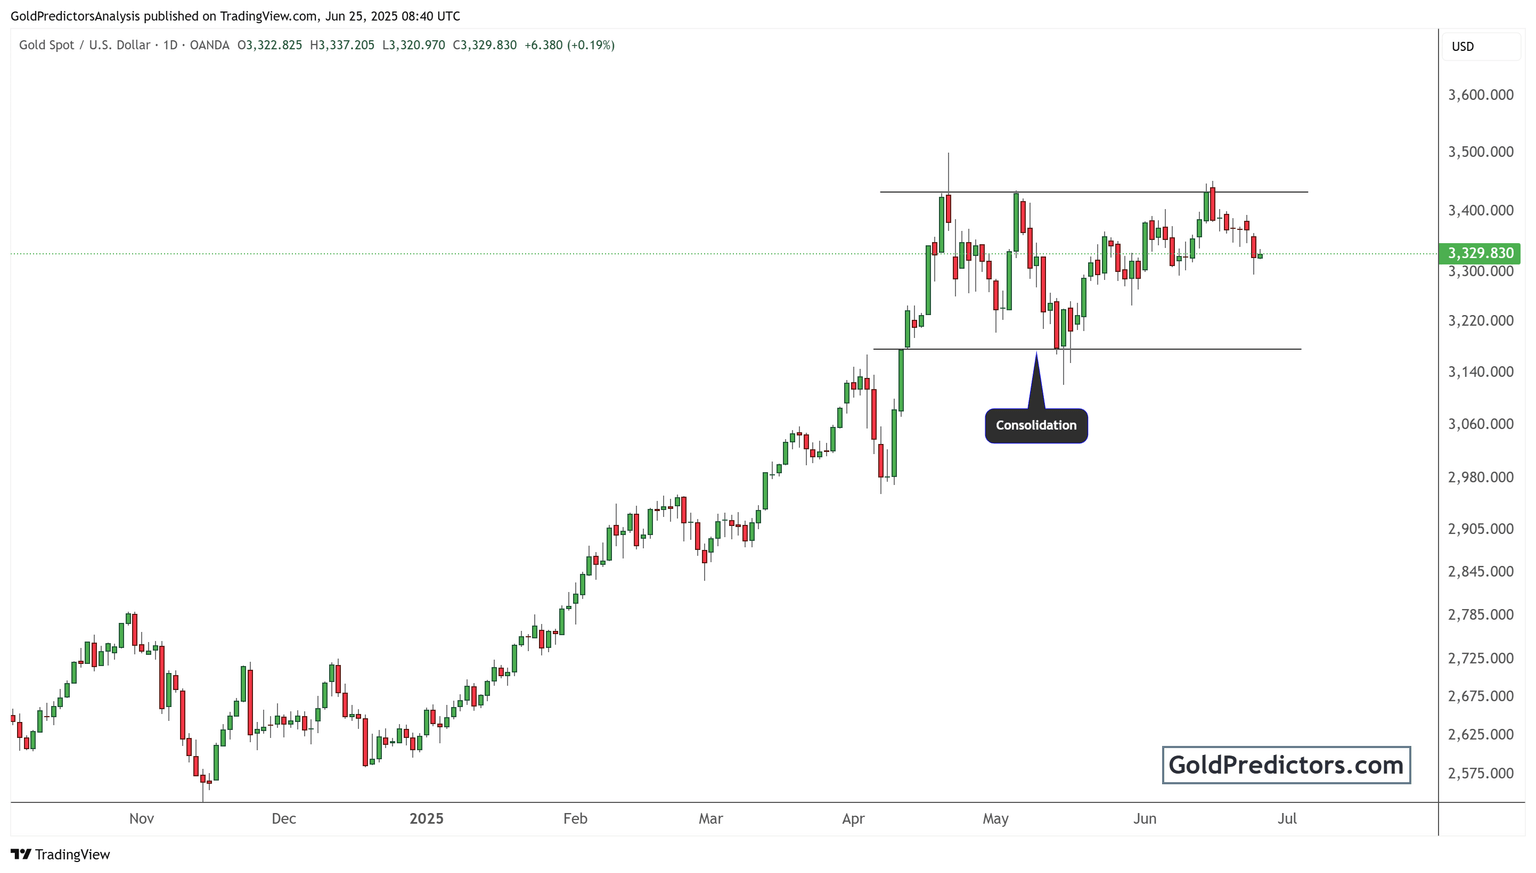Click the 3,060.000 price scale label
The width and height of the screenshot is (1536, 873).
click(1480, 424)
